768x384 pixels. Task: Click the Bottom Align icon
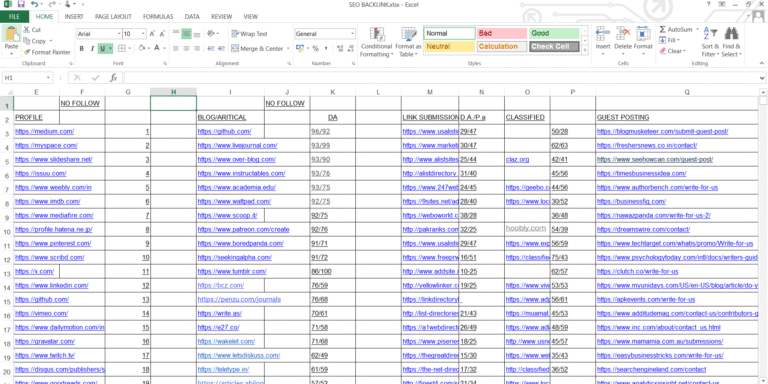(x=196, y=34)
